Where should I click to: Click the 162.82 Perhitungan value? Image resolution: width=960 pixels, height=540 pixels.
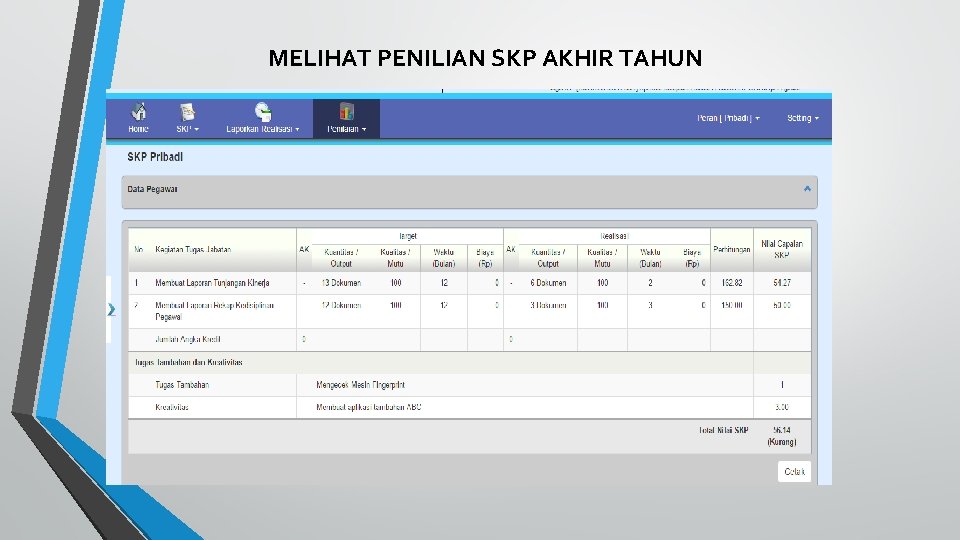pyautogui.click(x=732, y=283)
